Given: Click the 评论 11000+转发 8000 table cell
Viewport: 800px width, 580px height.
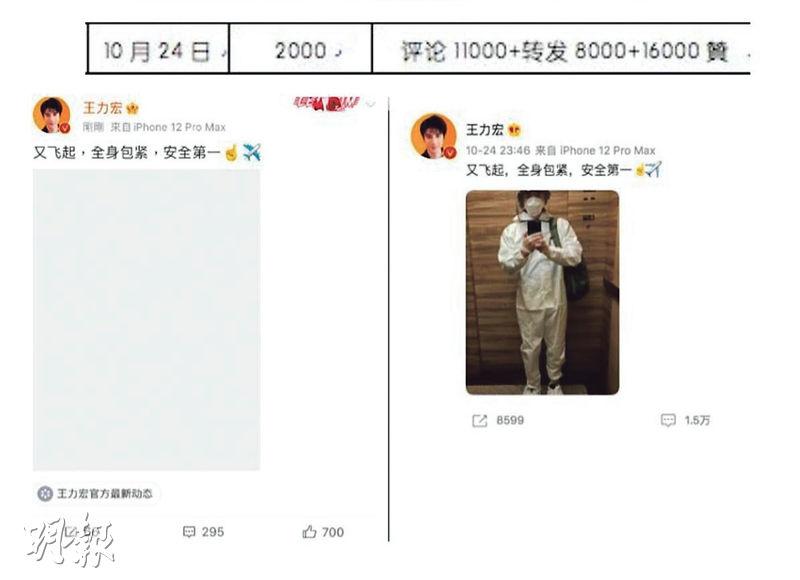Looking at the screenshot, I should pyautogui.click(x=561, y=49).
